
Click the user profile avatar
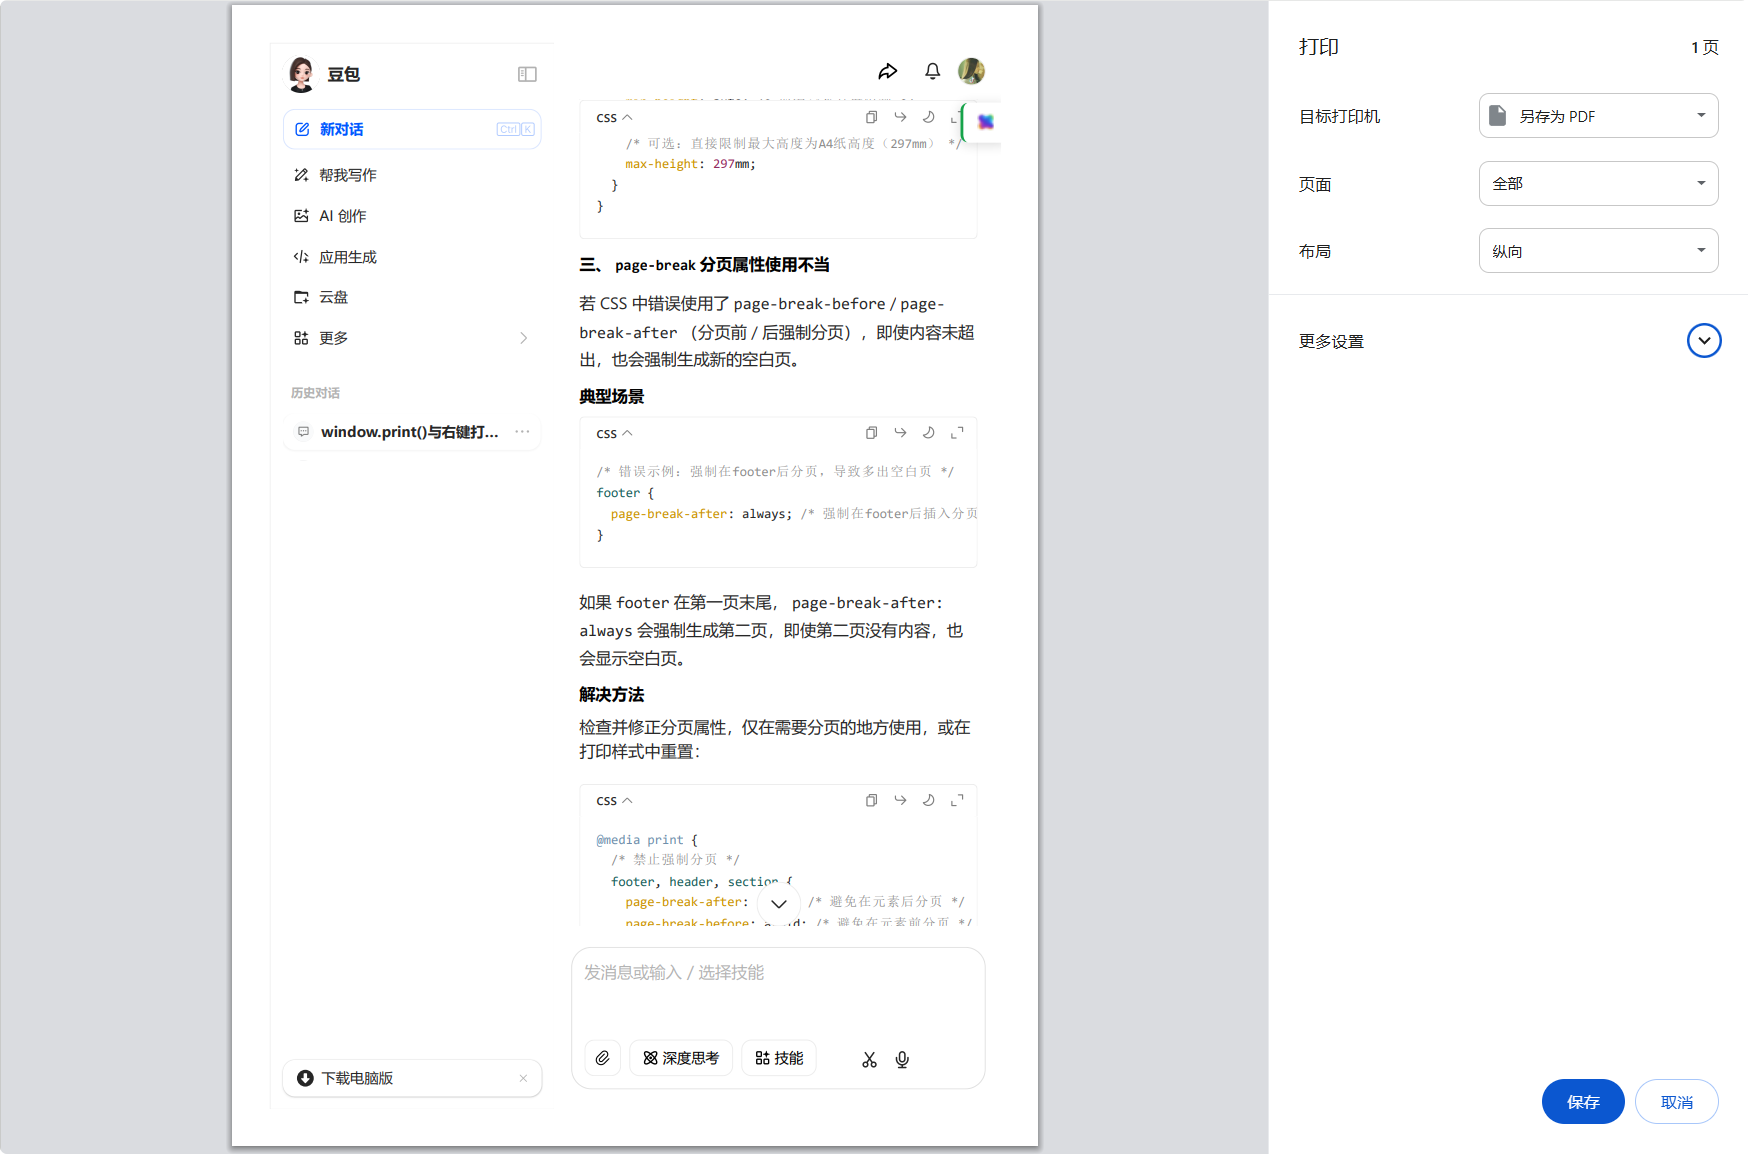[x=971, y=71]
